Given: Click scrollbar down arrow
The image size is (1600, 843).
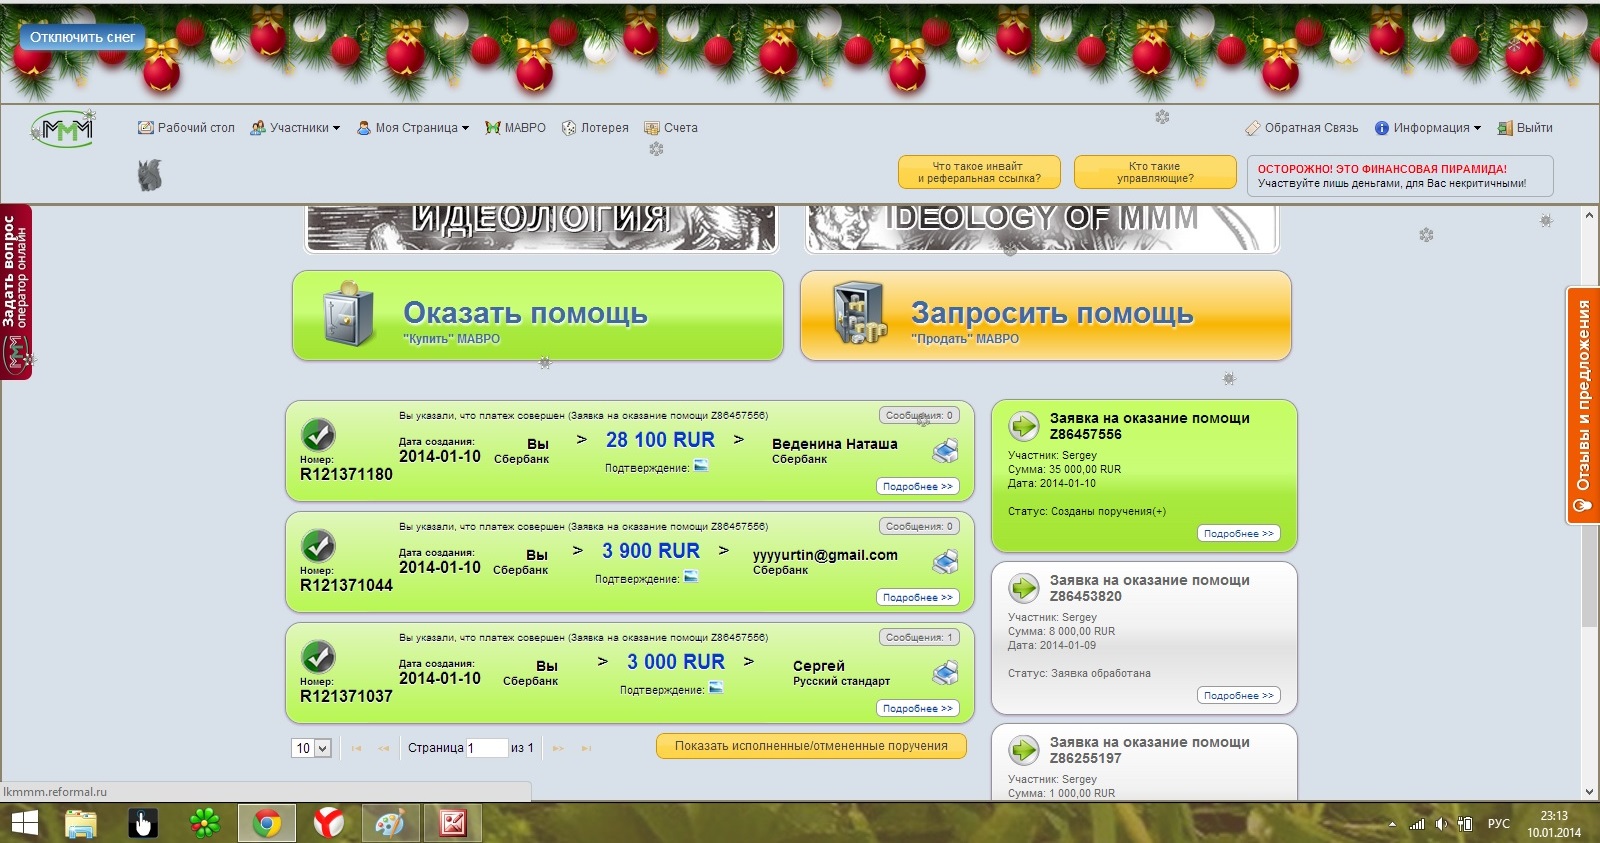Looking at the screenshot, I should click(x=1589, y=791).
